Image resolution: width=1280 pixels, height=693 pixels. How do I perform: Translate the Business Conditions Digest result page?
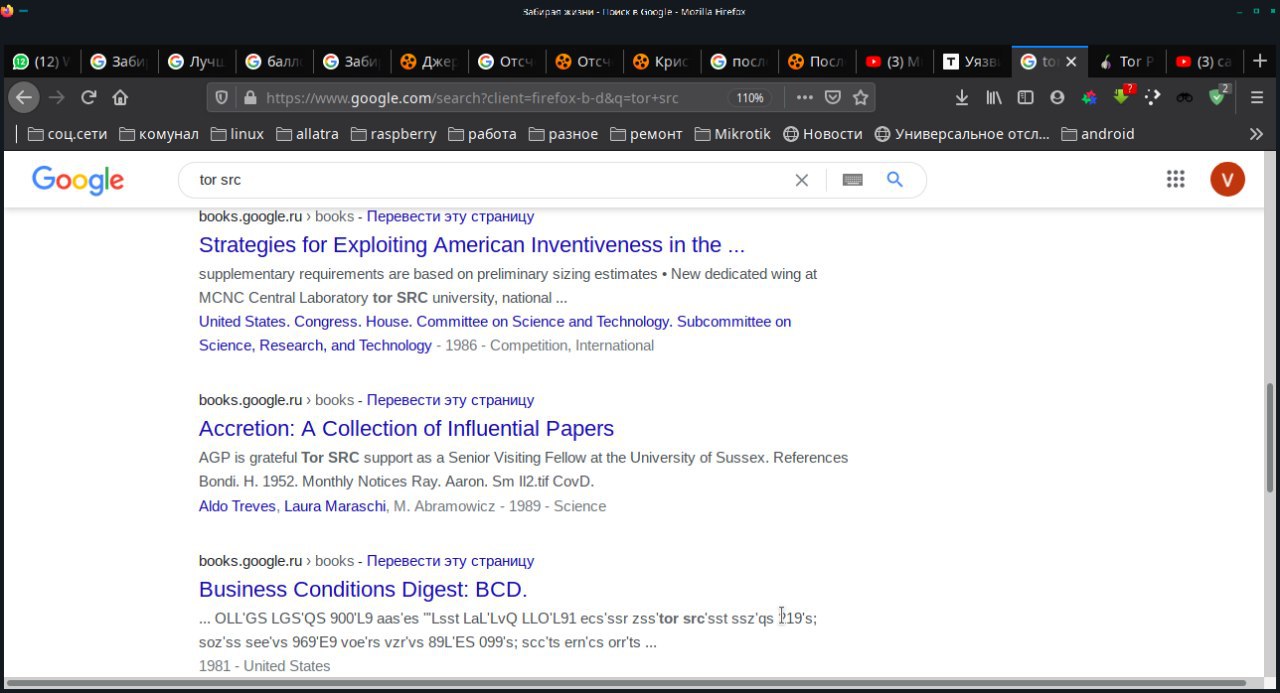[450, 561]
